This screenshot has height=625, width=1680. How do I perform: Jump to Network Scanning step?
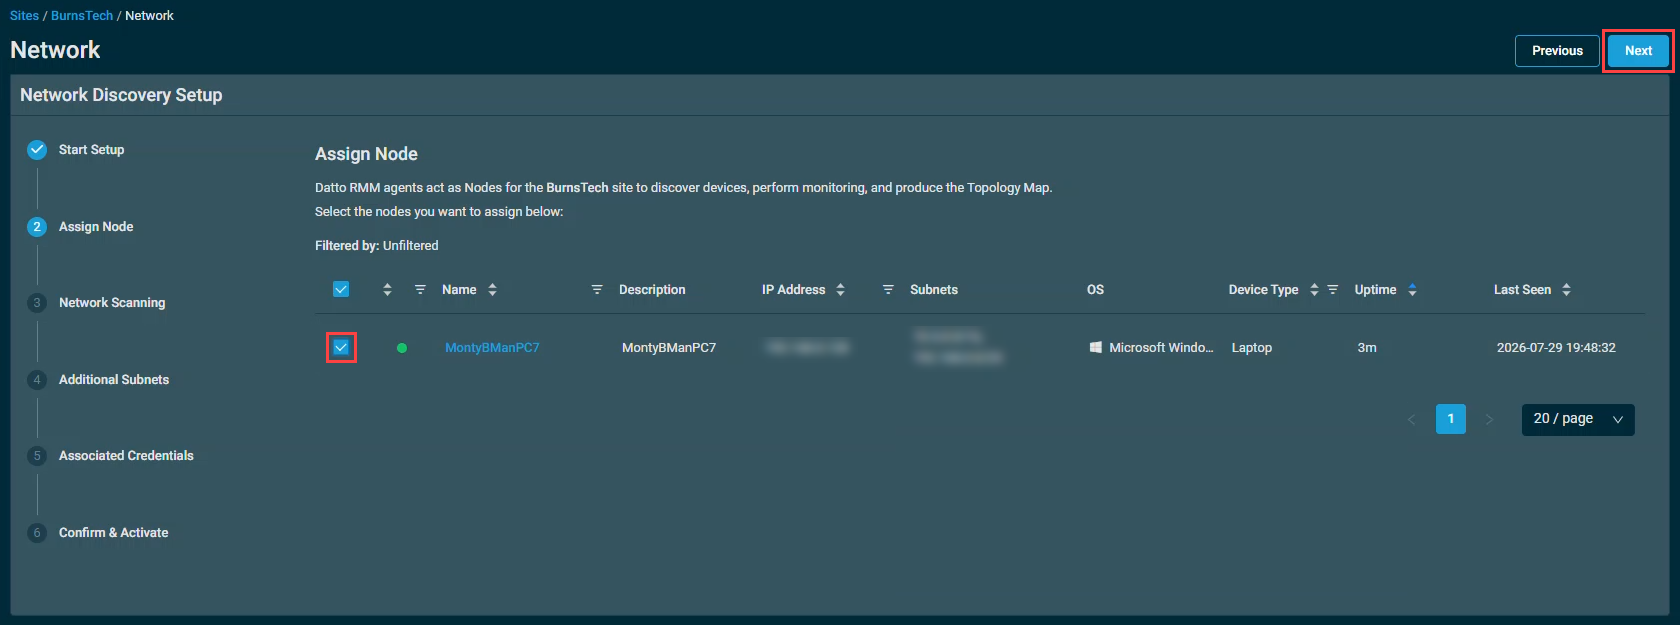click(112, 303)
